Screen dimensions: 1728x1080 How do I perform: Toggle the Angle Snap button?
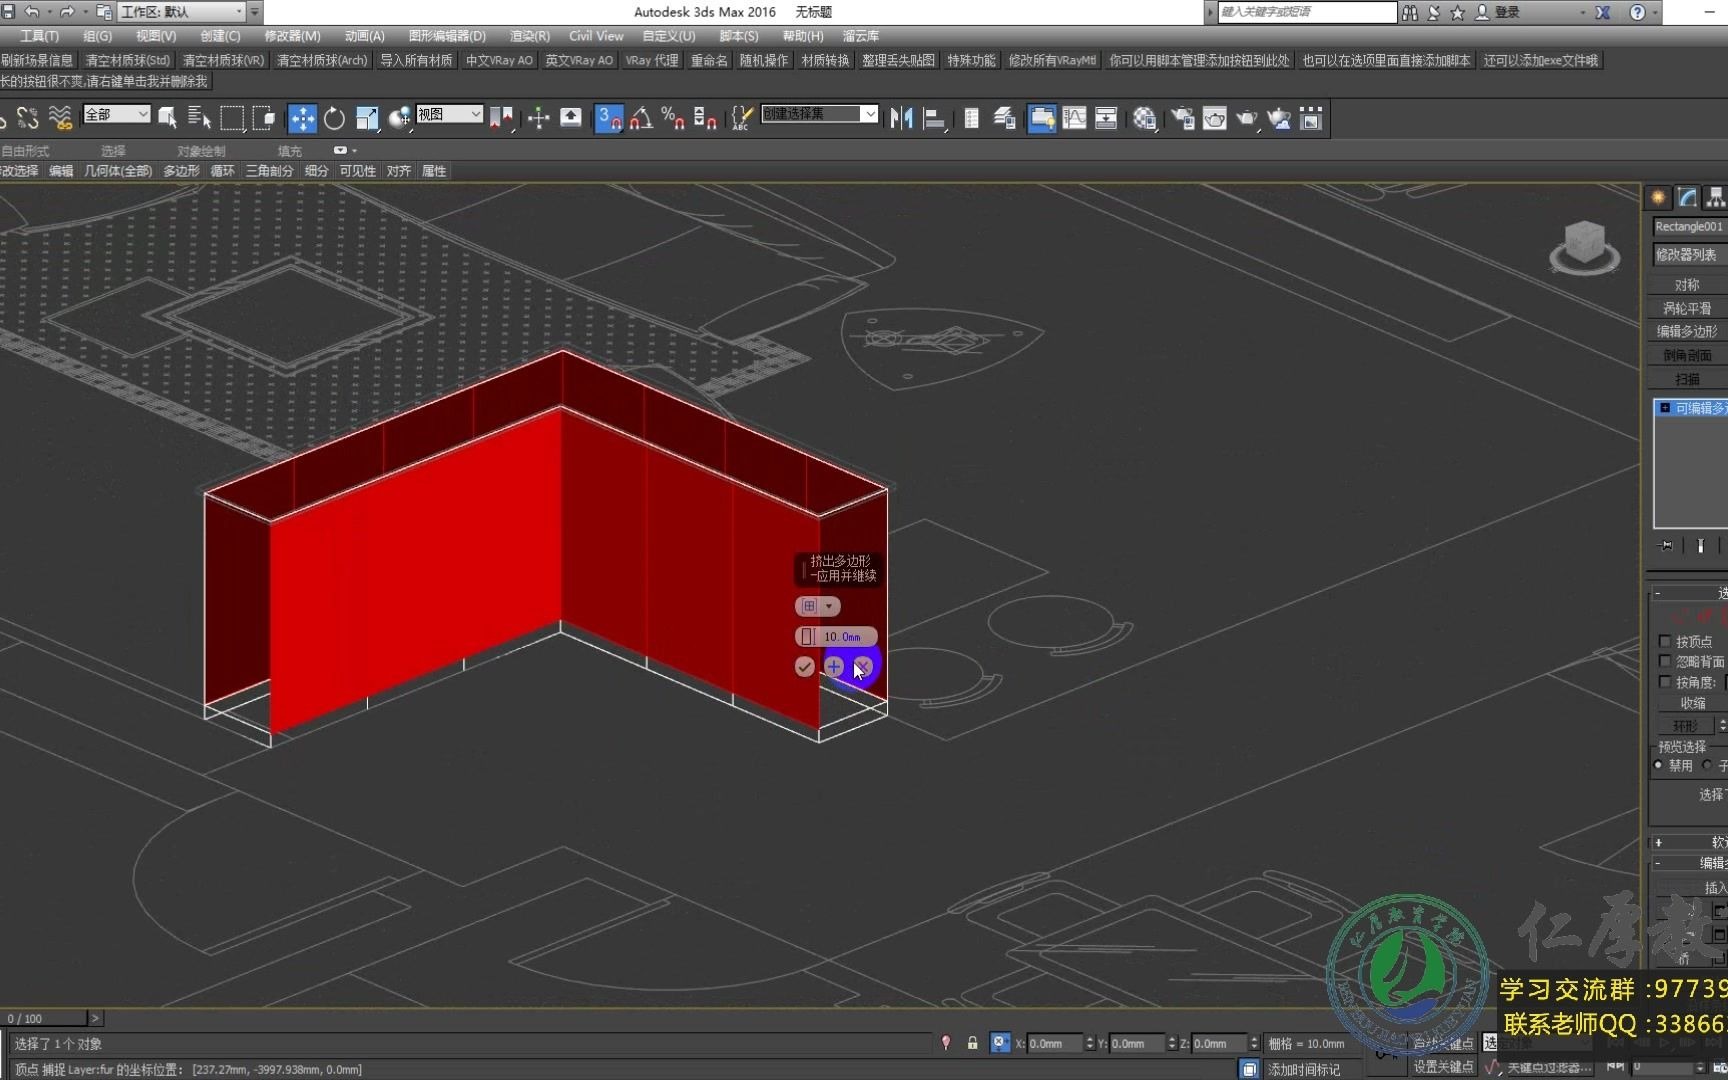(x=641, y=119)
